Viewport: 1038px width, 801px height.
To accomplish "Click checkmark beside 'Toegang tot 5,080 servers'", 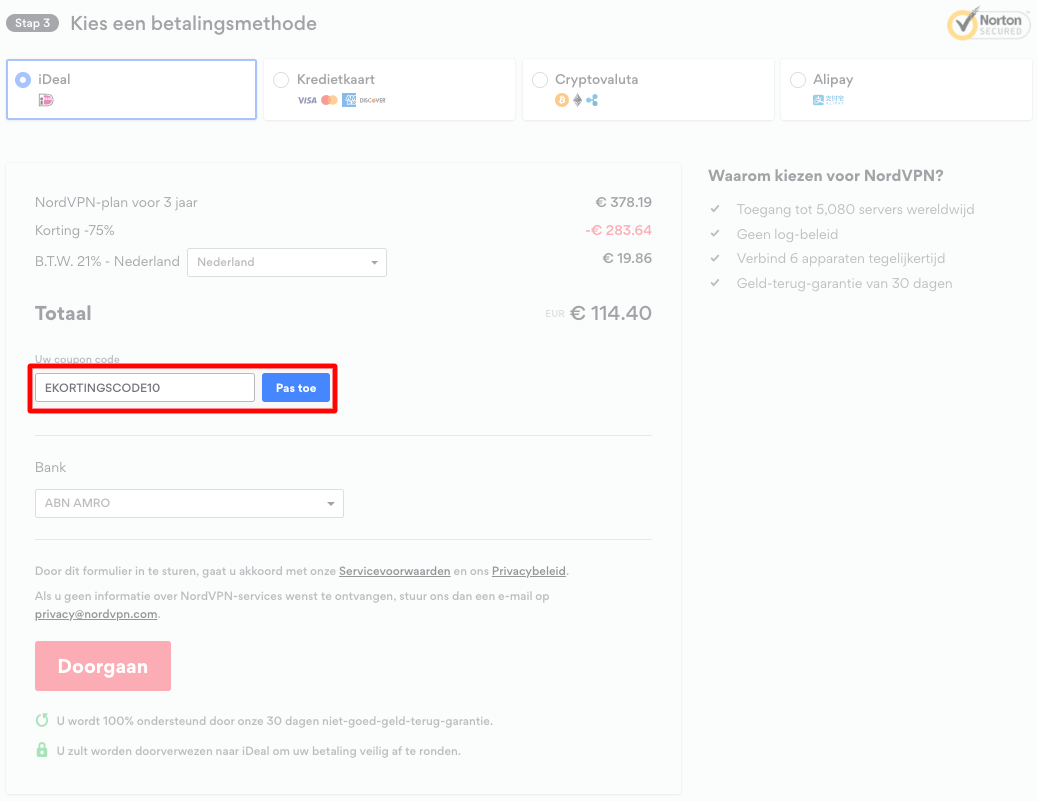I will (715, 209).
